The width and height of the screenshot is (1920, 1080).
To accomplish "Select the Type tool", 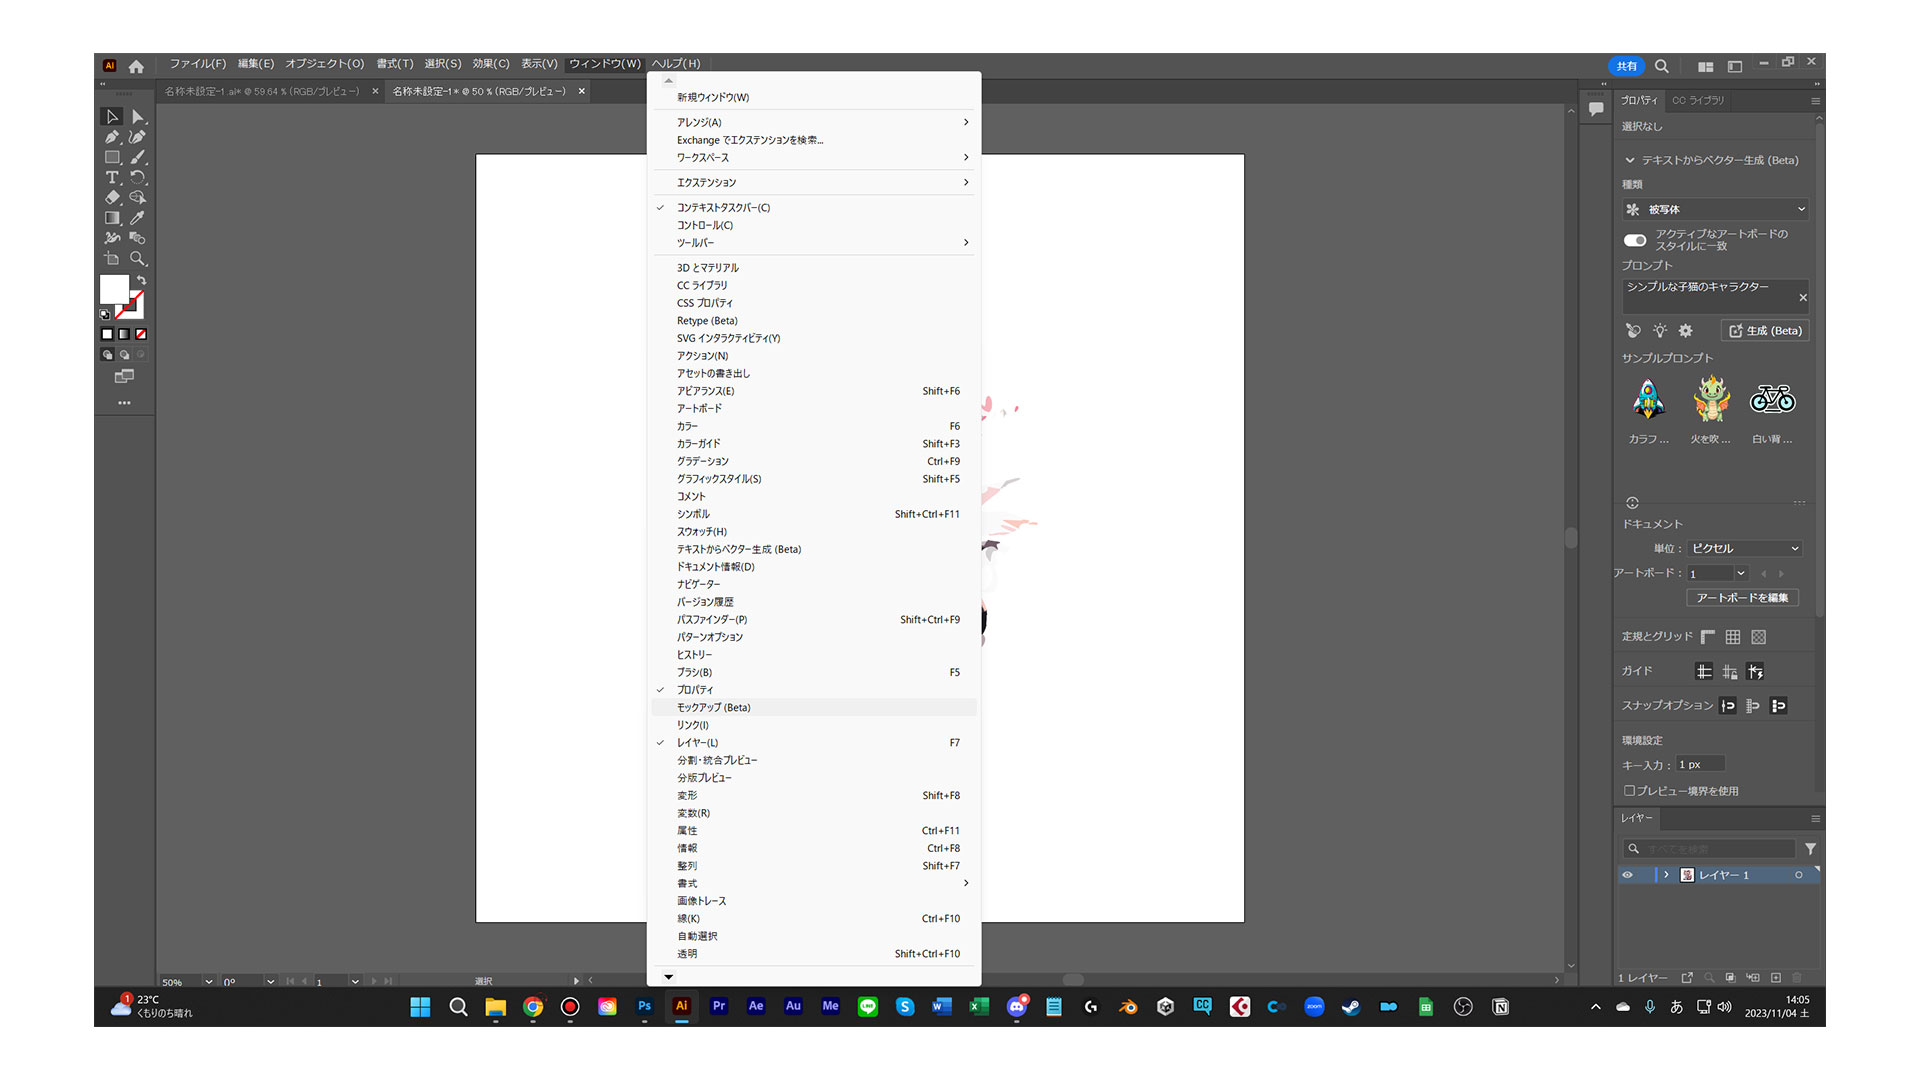I will tap(112, 177).
